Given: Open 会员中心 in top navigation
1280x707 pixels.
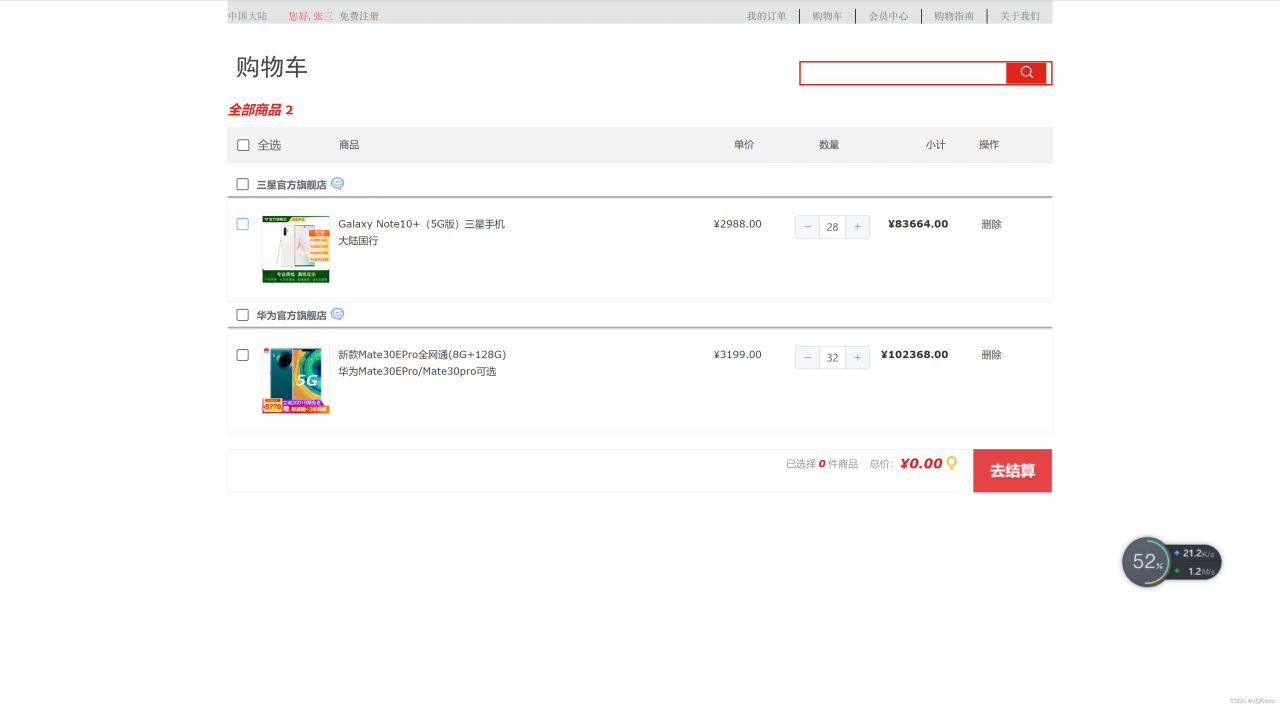Looking at the screenshot, I should [888, 16].
